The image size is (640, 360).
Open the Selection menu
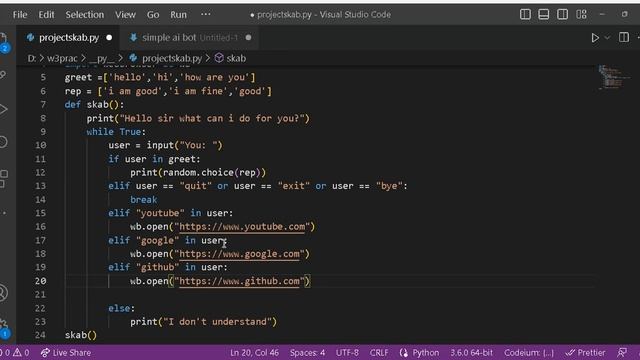[84, 15]
